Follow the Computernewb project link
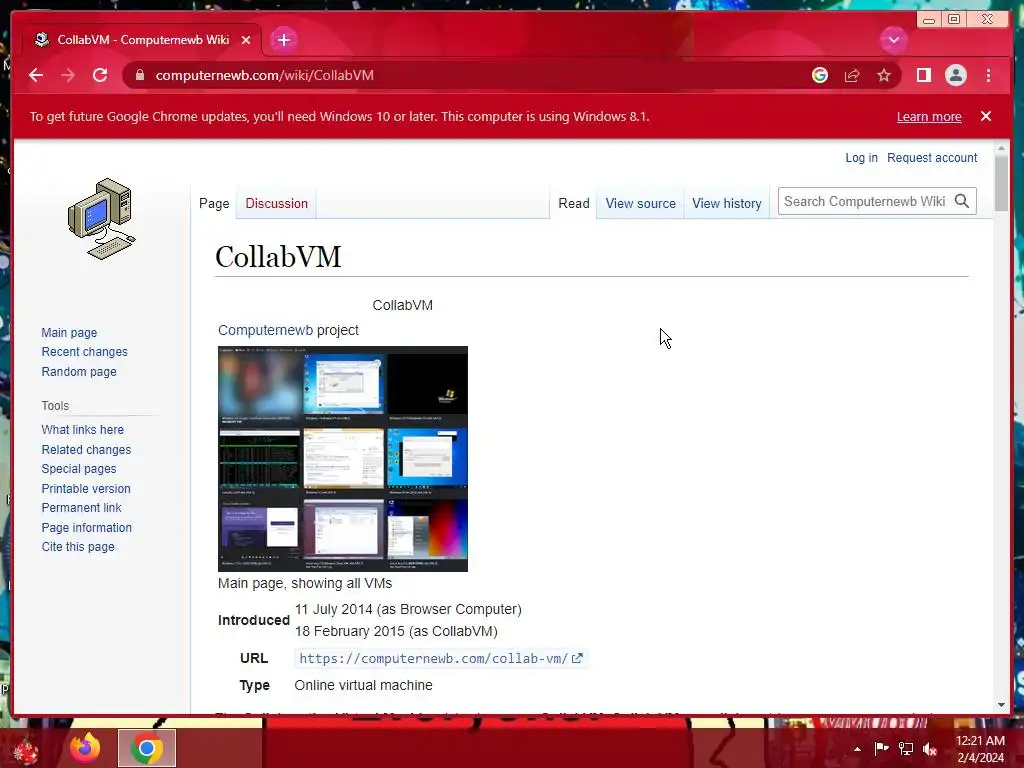 (265, 330)
